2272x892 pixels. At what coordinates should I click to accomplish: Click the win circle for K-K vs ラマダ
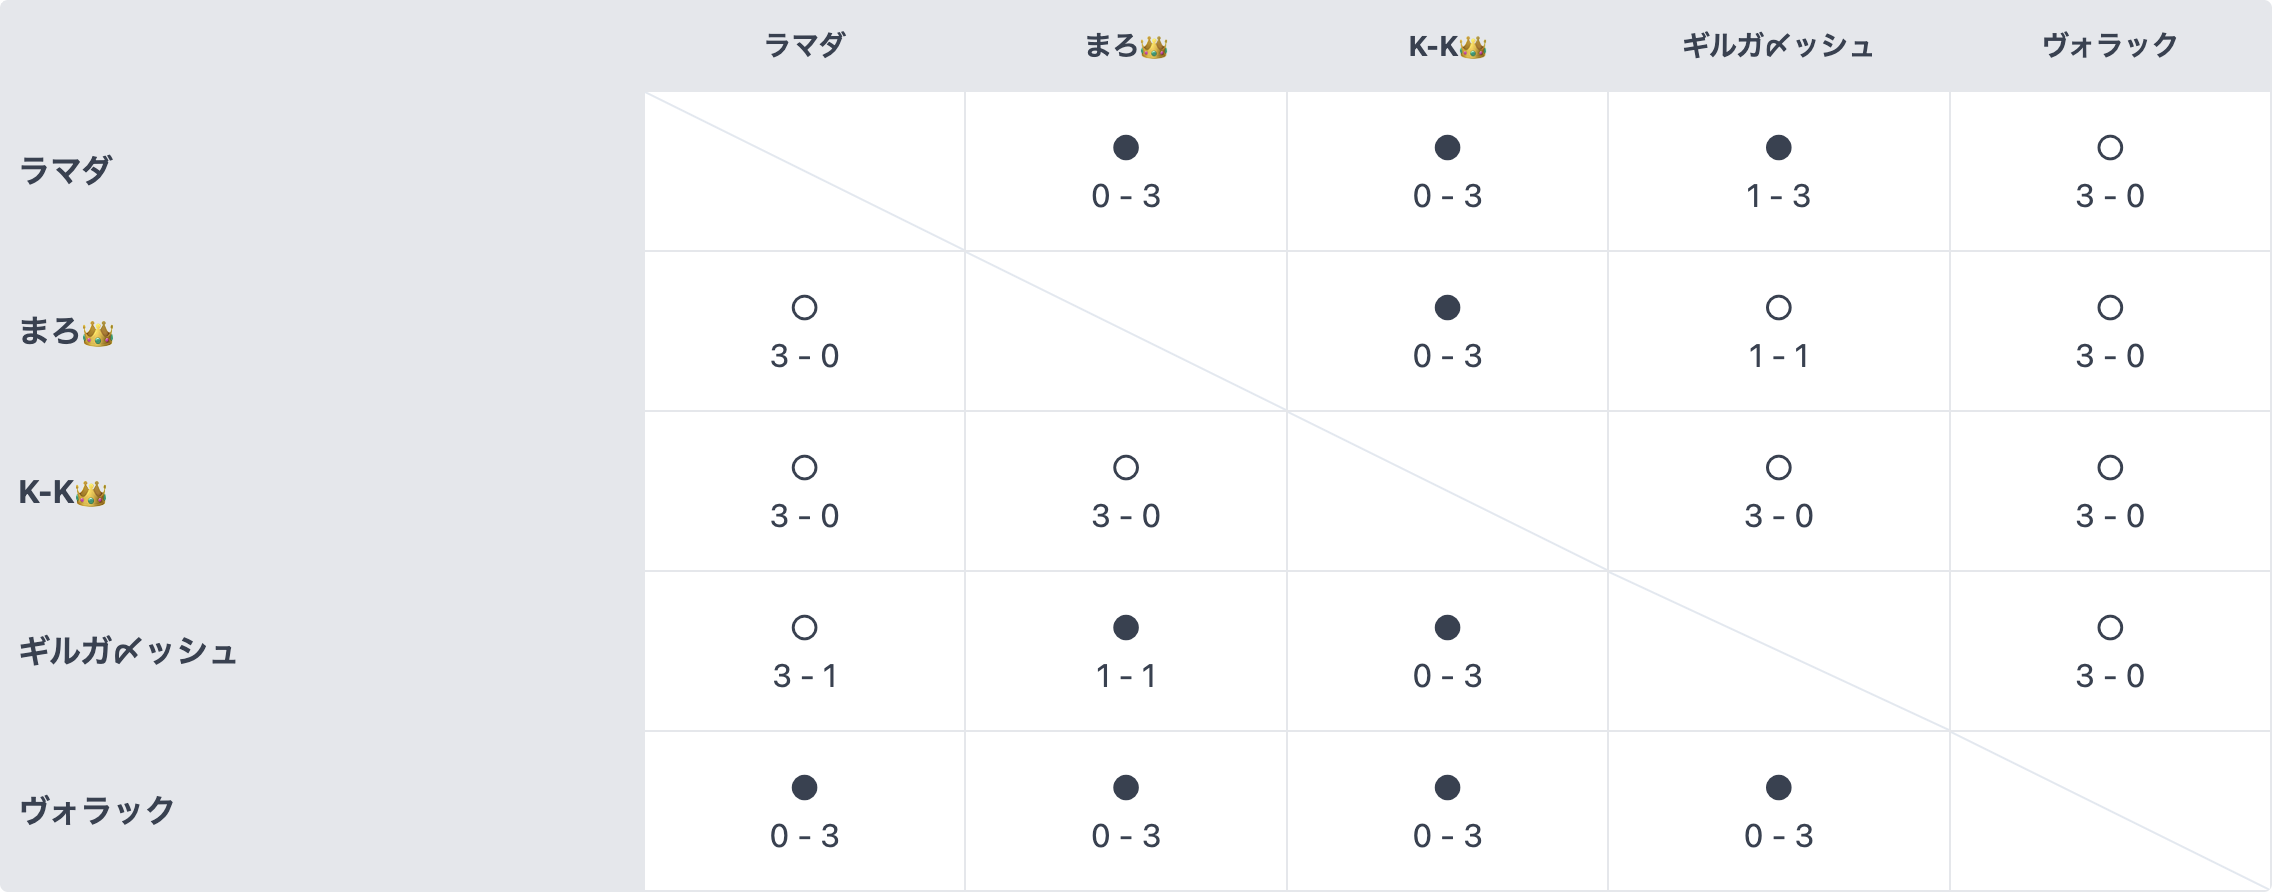pyautogui.click(x=804, y=468)
